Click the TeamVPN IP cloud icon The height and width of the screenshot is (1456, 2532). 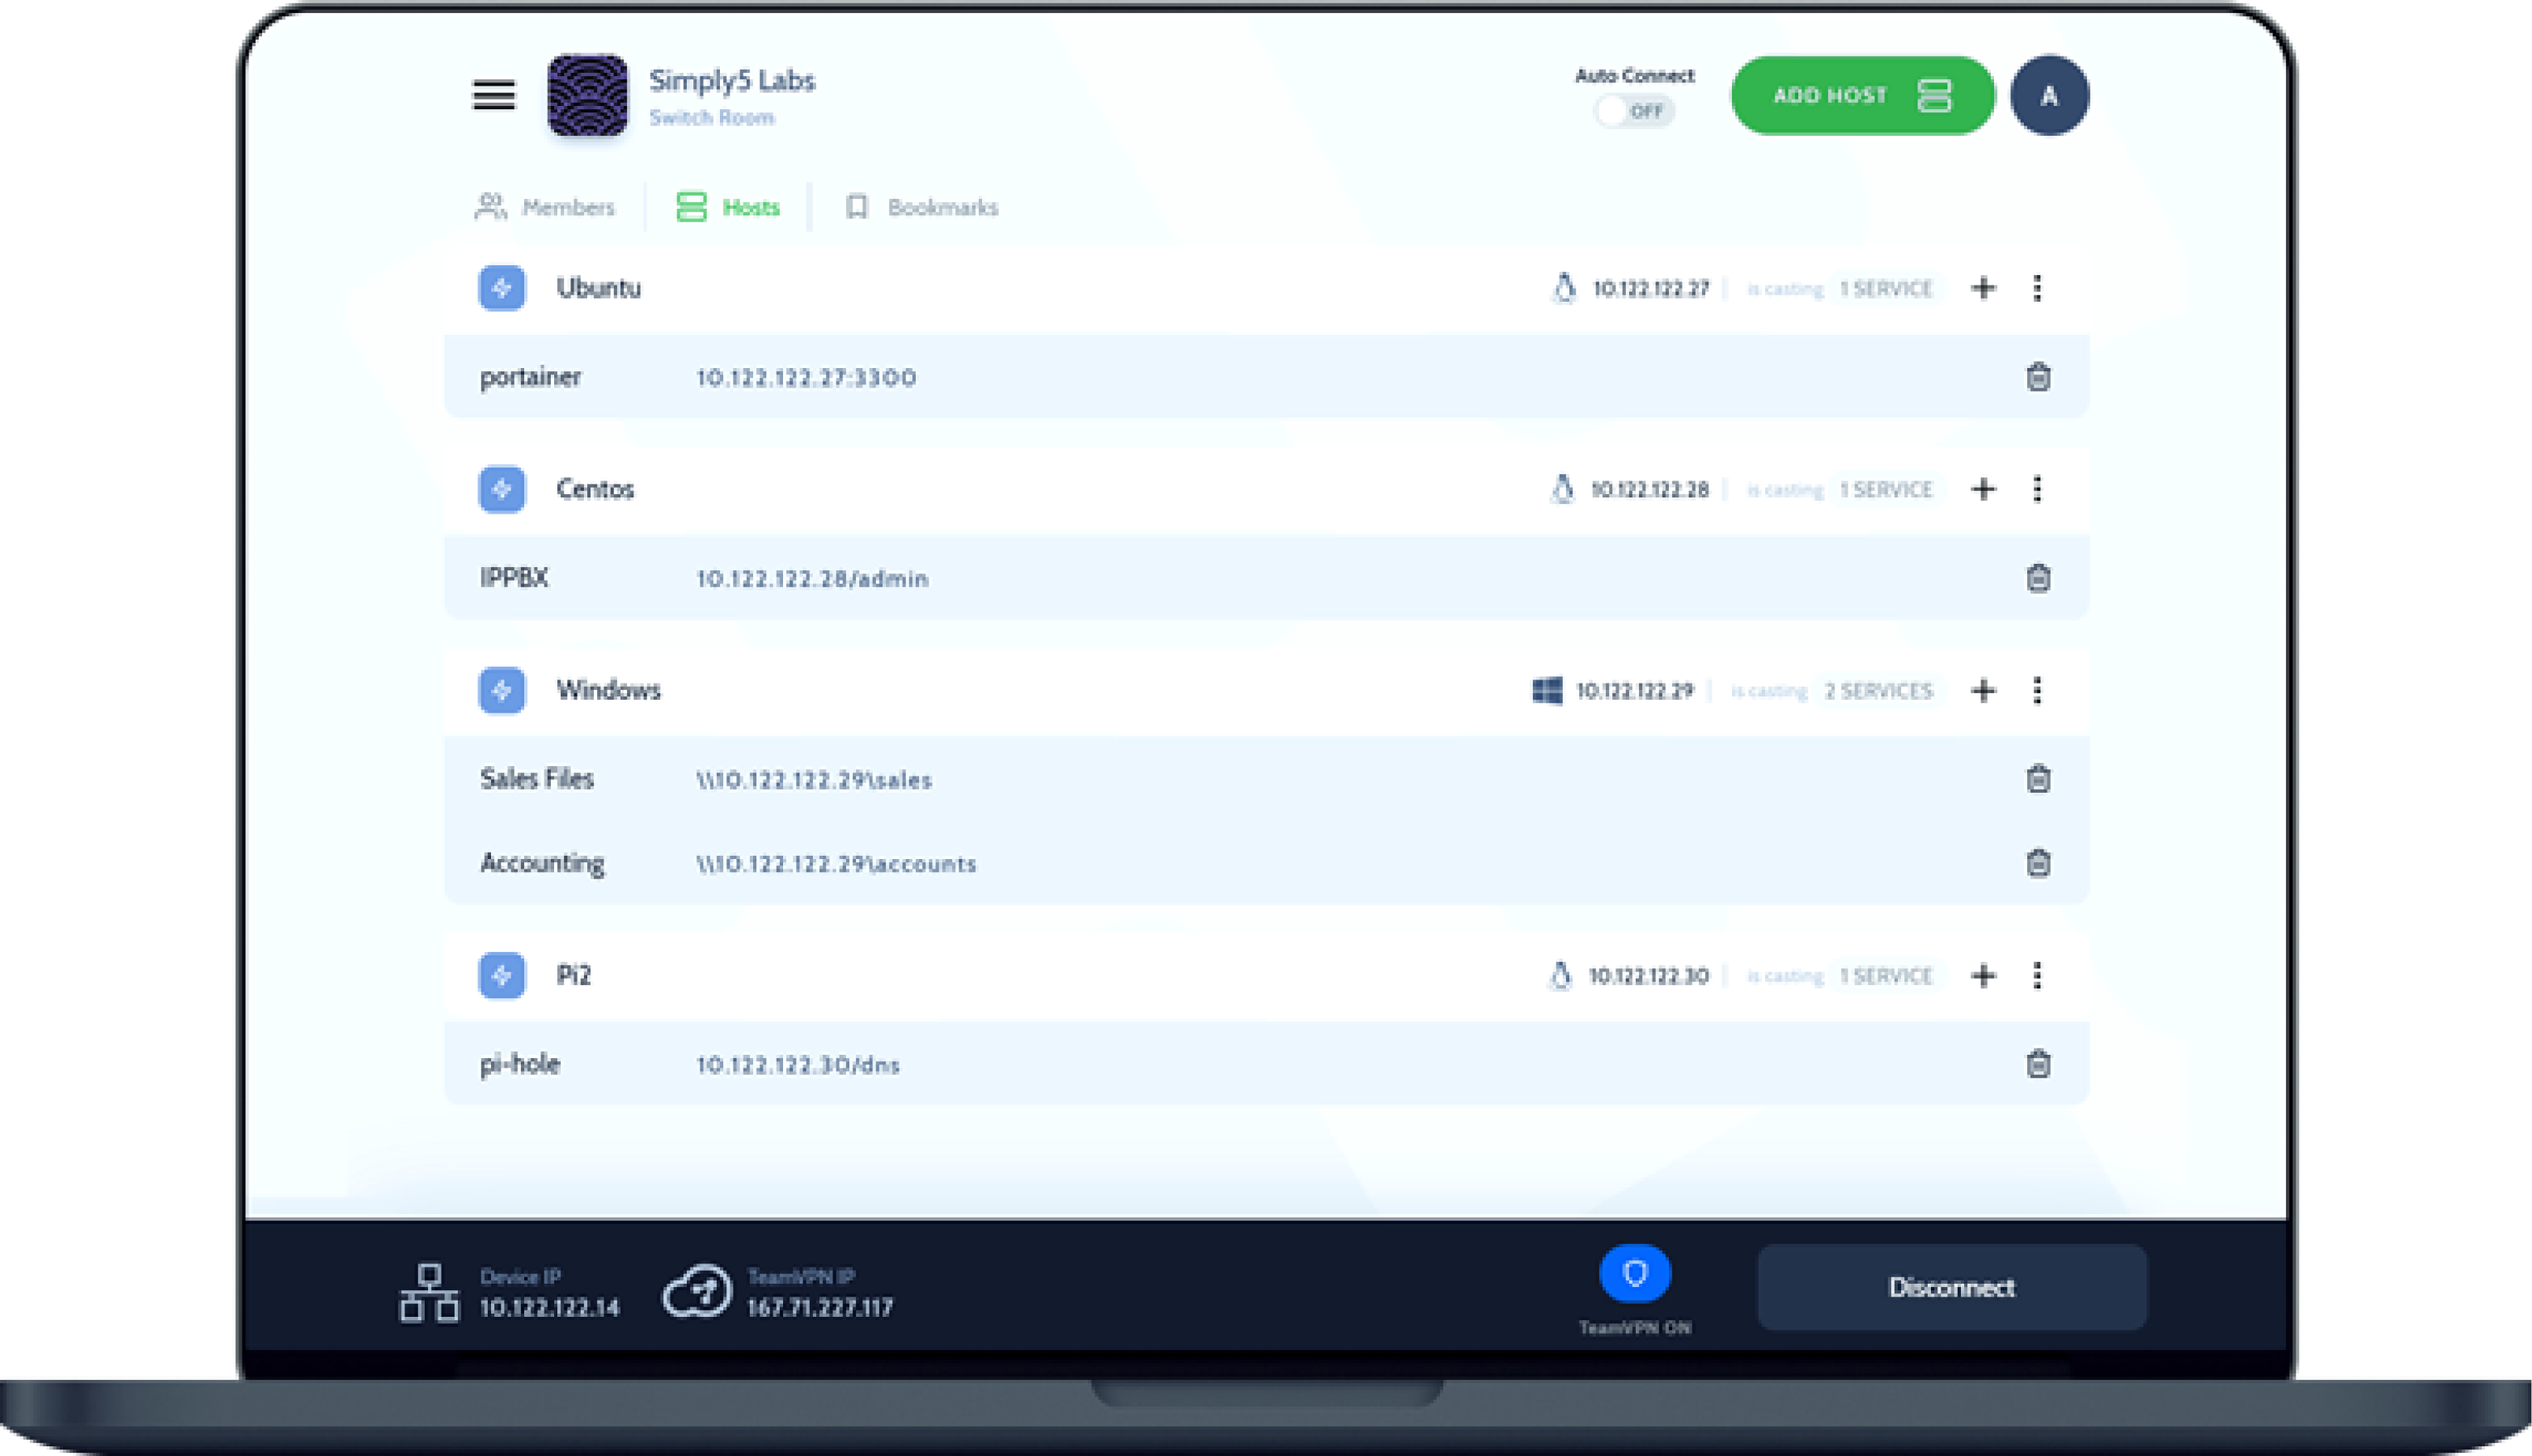[x=697, y=1291]
